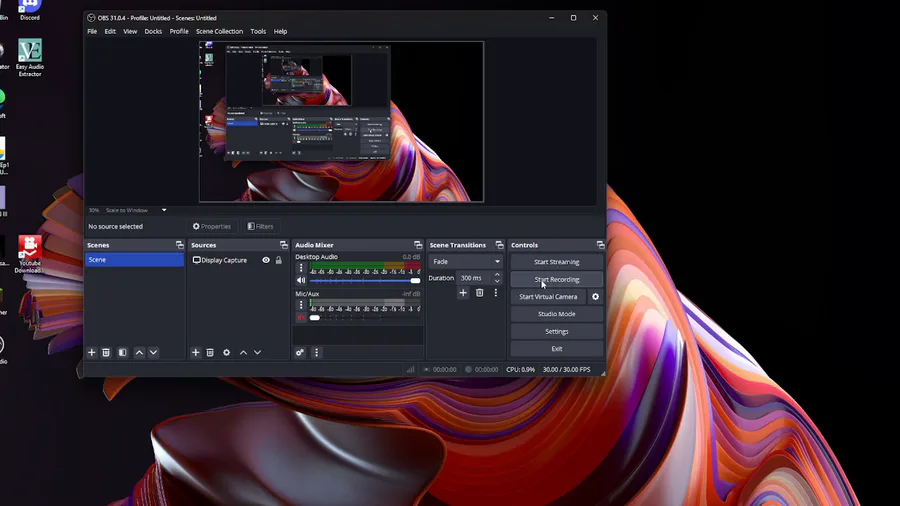
Task: Decrease transition duration stepper
Action: [497, 281]
